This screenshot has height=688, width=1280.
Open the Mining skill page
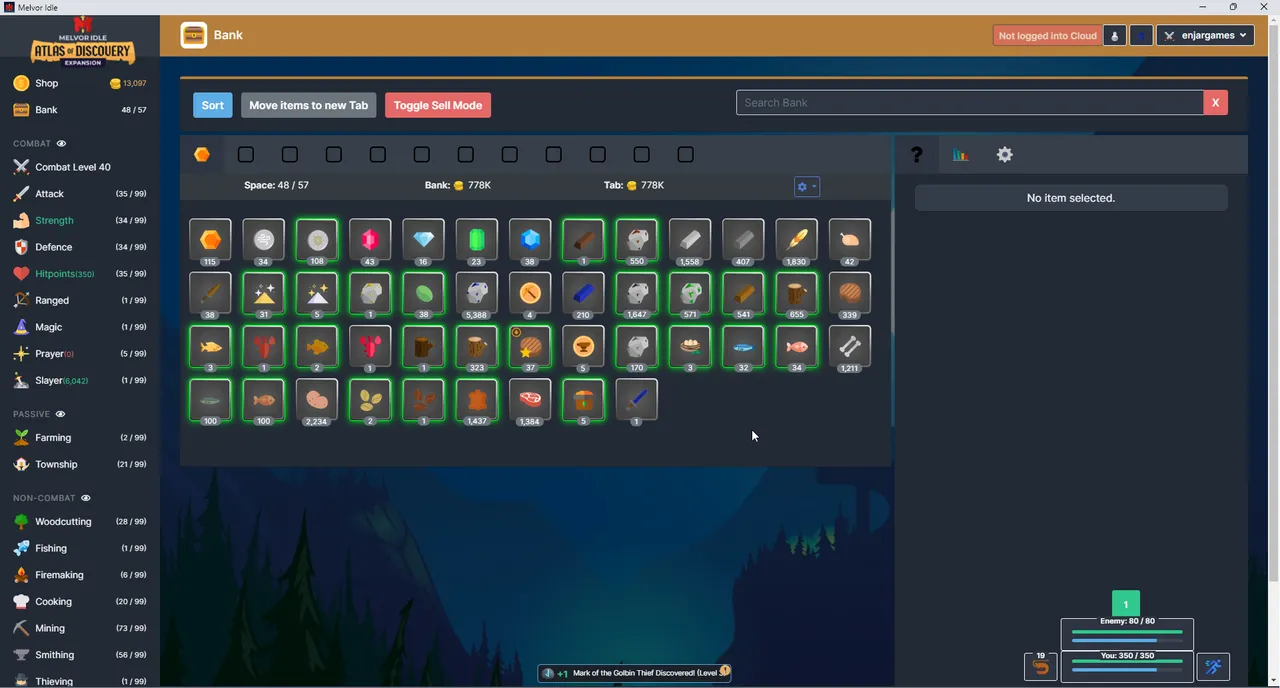point(80,628)
